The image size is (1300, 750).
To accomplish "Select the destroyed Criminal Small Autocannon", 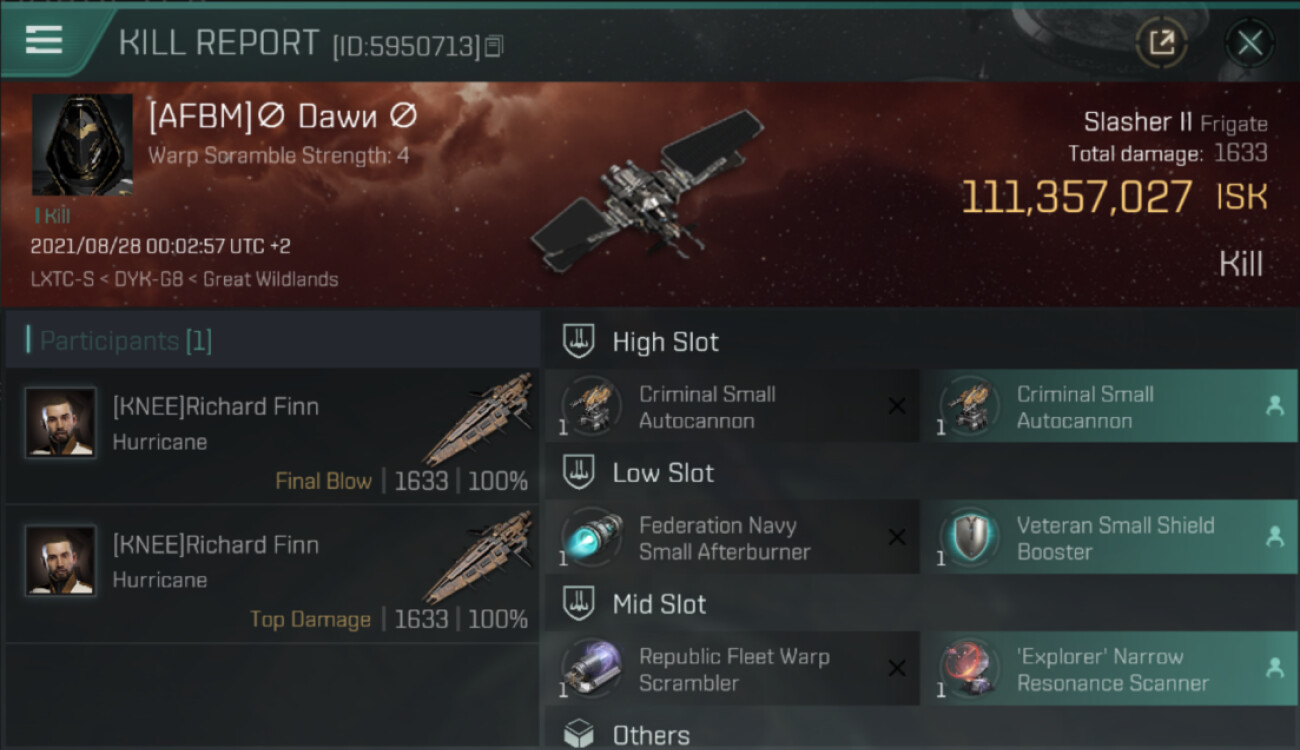I will pos(732,407).
